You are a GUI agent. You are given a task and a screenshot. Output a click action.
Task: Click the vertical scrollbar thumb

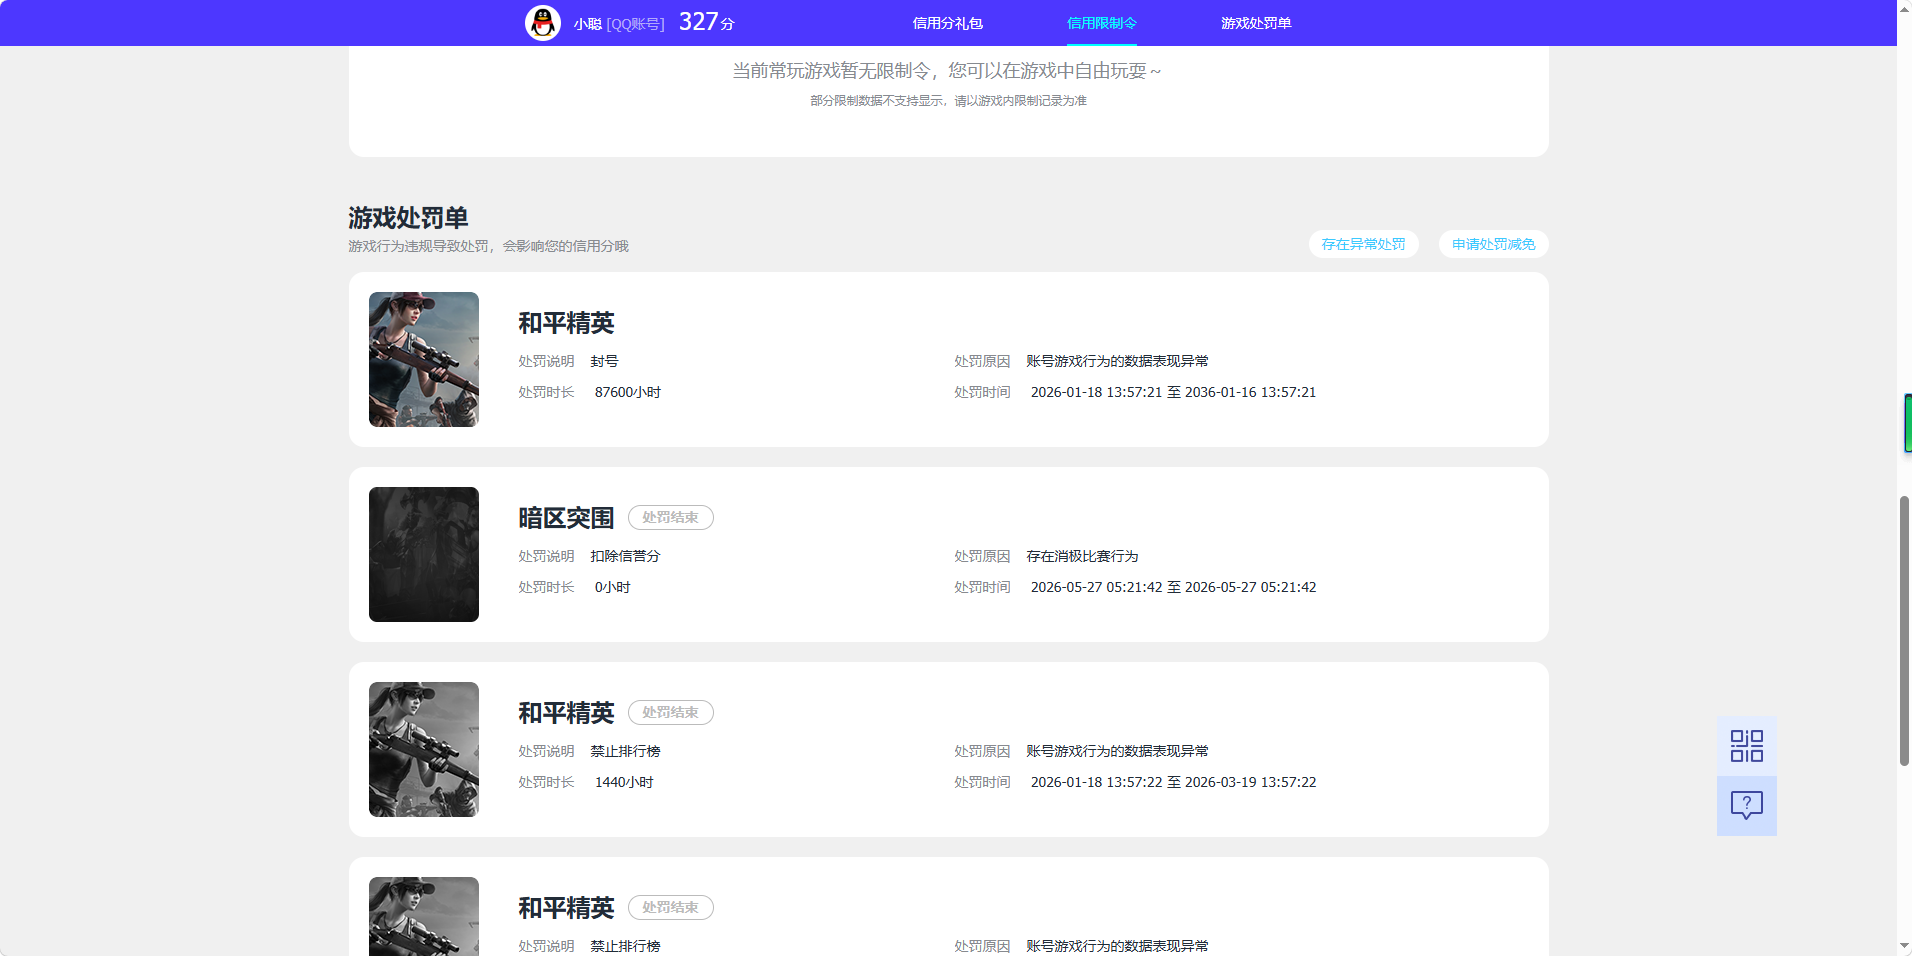click(1904, 631)
